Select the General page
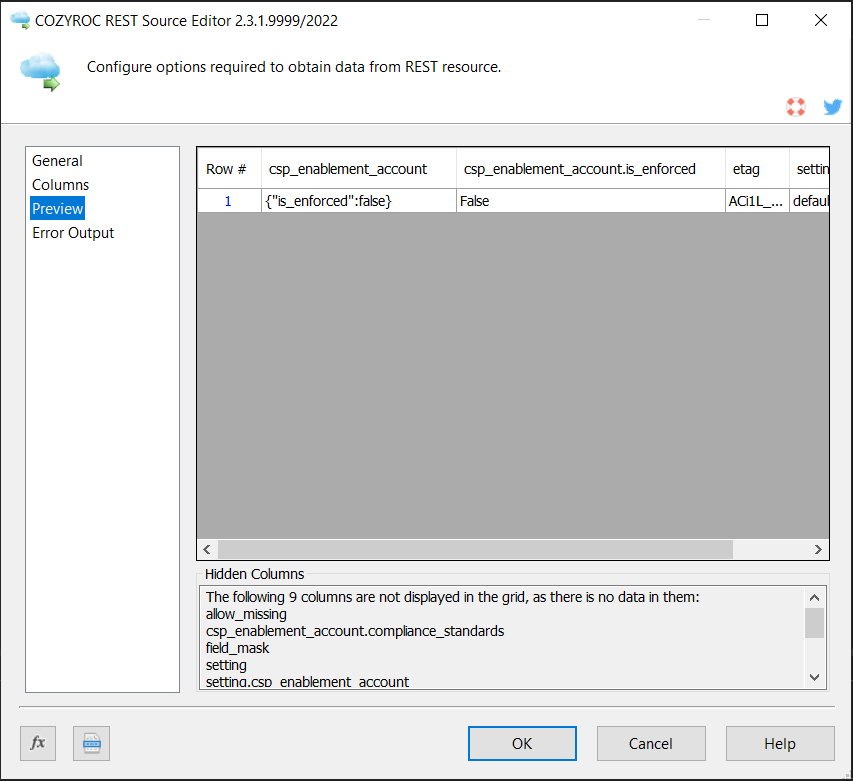This screenshot has width=853, height=781. pyautogui.click(x=57, y=161)
